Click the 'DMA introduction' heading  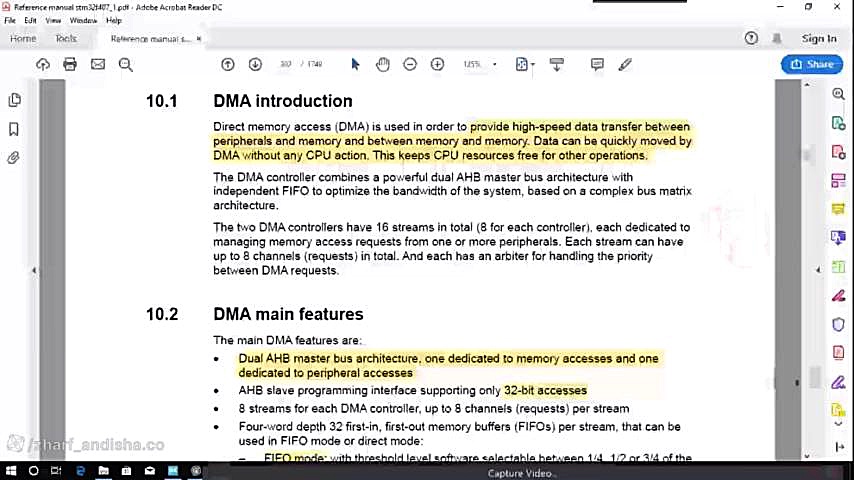[x=283, y=101]
